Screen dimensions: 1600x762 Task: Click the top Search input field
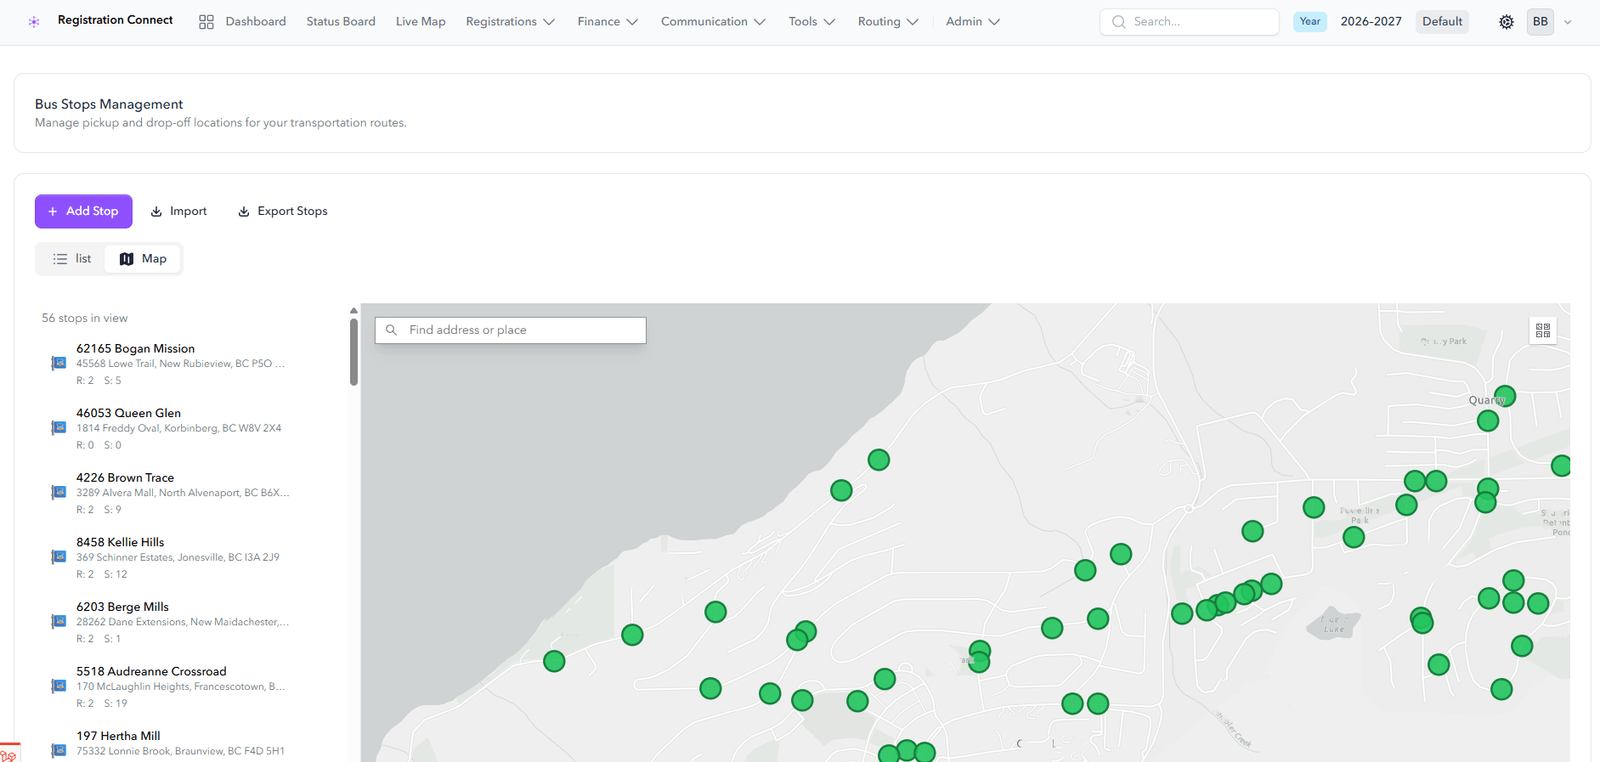coord(1190,22)
